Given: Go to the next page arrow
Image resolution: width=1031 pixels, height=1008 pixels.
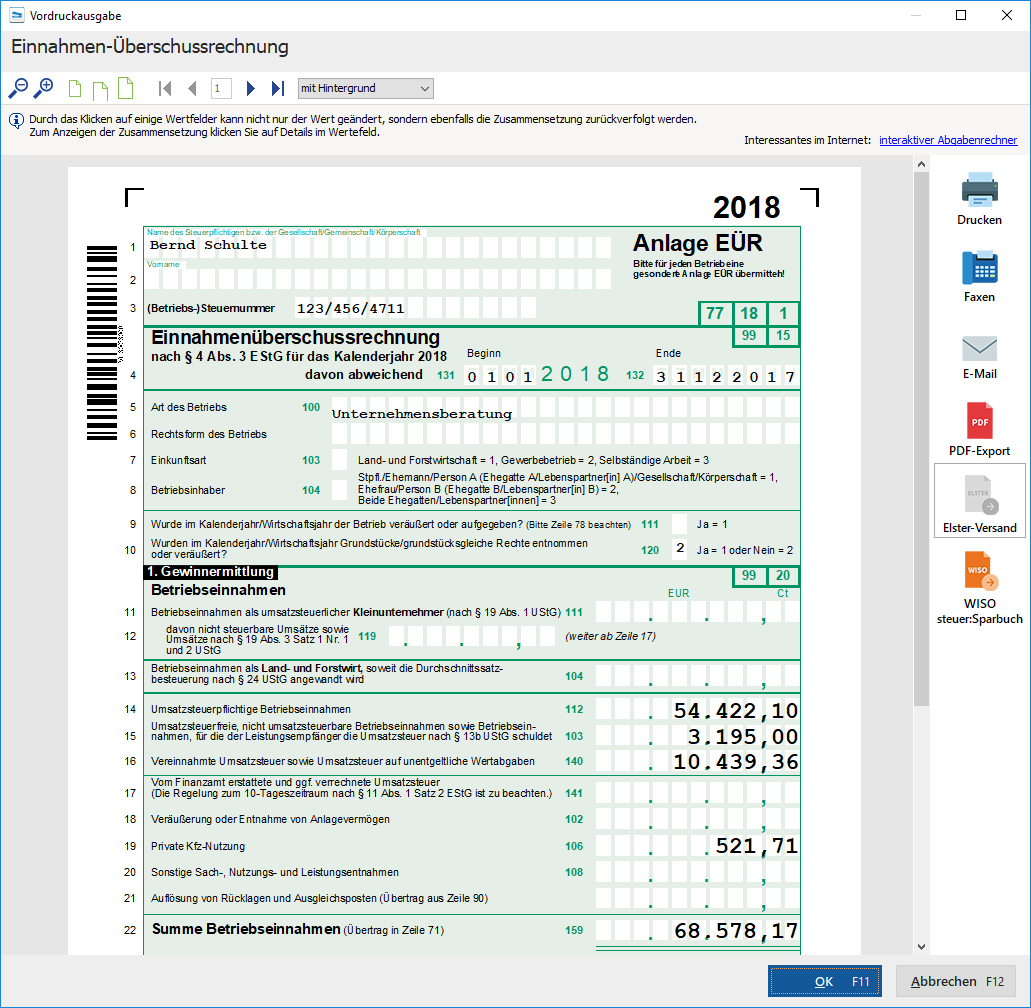Looking at the screenshot, I should click(251, 89).
